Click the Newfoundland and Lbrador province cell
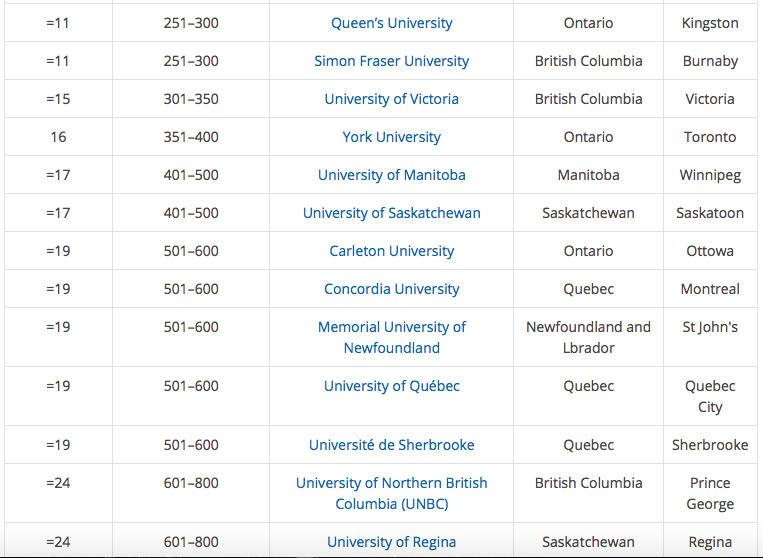The image size is (763, 558). (588, 337)
